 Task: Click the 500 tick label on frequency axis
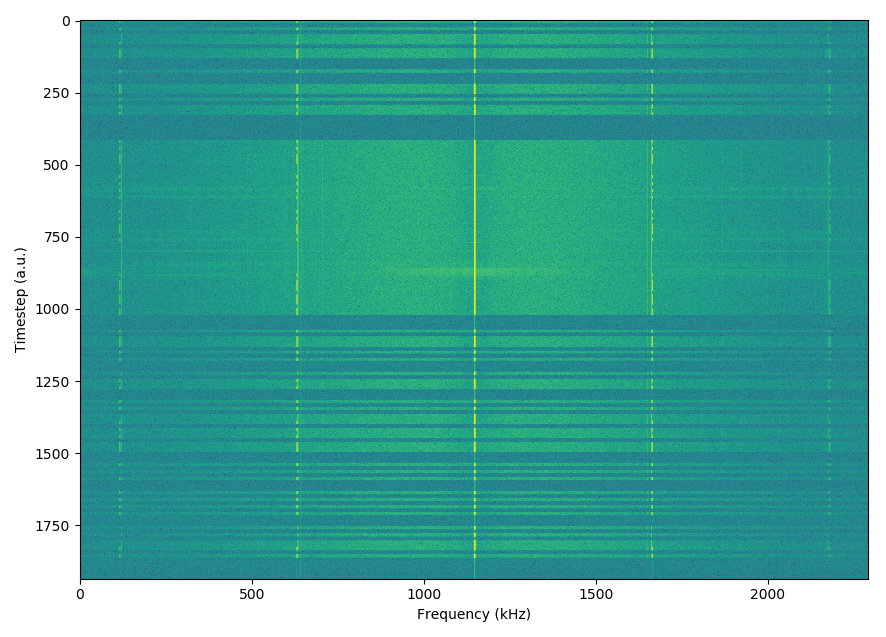click(252, 594)
